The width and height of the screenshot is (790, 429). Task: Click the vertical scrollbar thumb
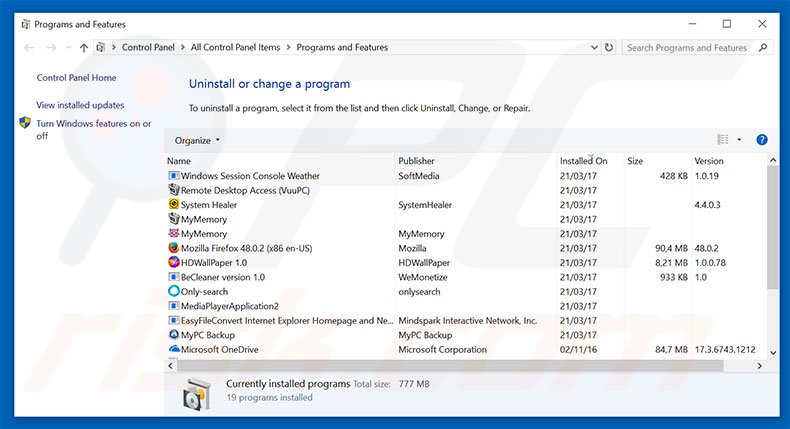tap(773, 227)
